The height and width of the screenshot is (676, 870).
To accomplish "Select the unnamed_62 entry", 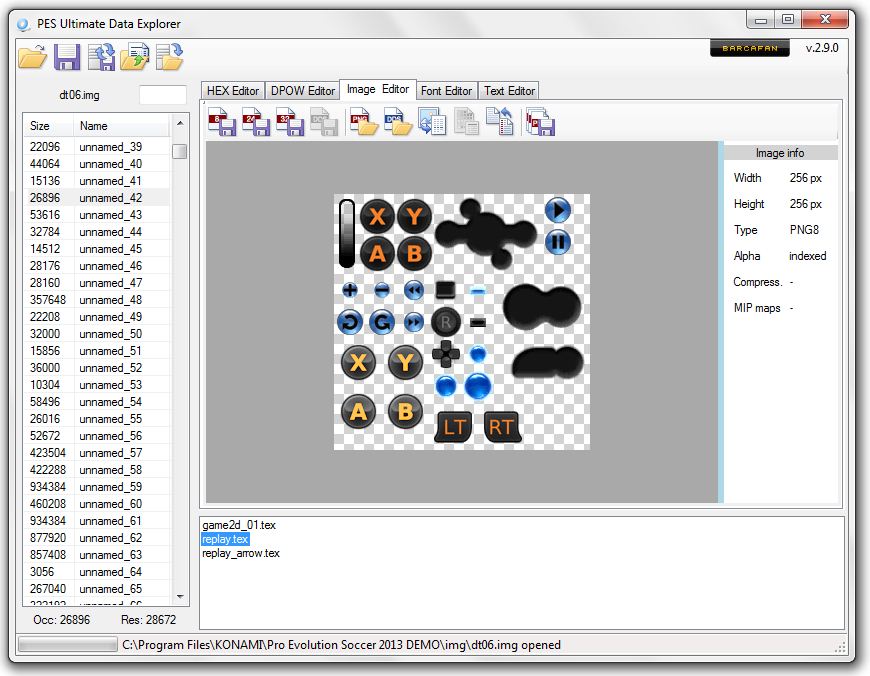I will click(97, 538).
